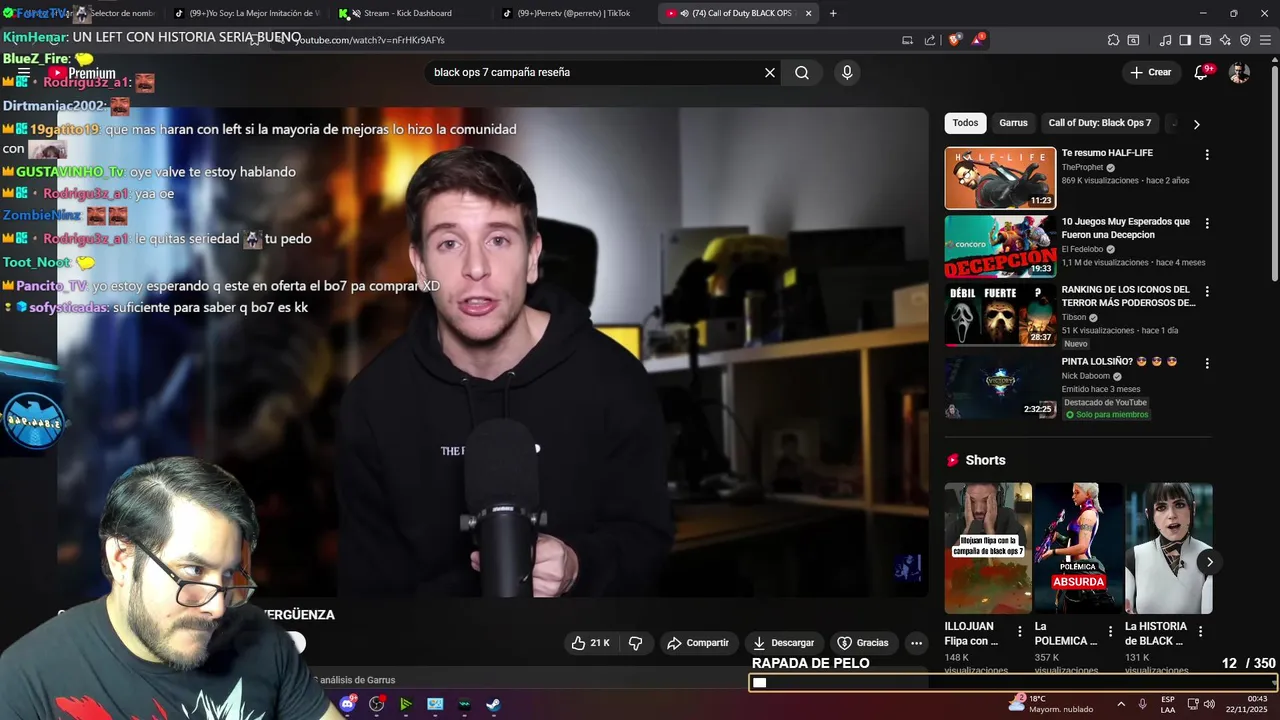Open La HISTORIA de BLACK short thumbnail
Viewport: 1280px width, 720px height.
(1168, 548)
